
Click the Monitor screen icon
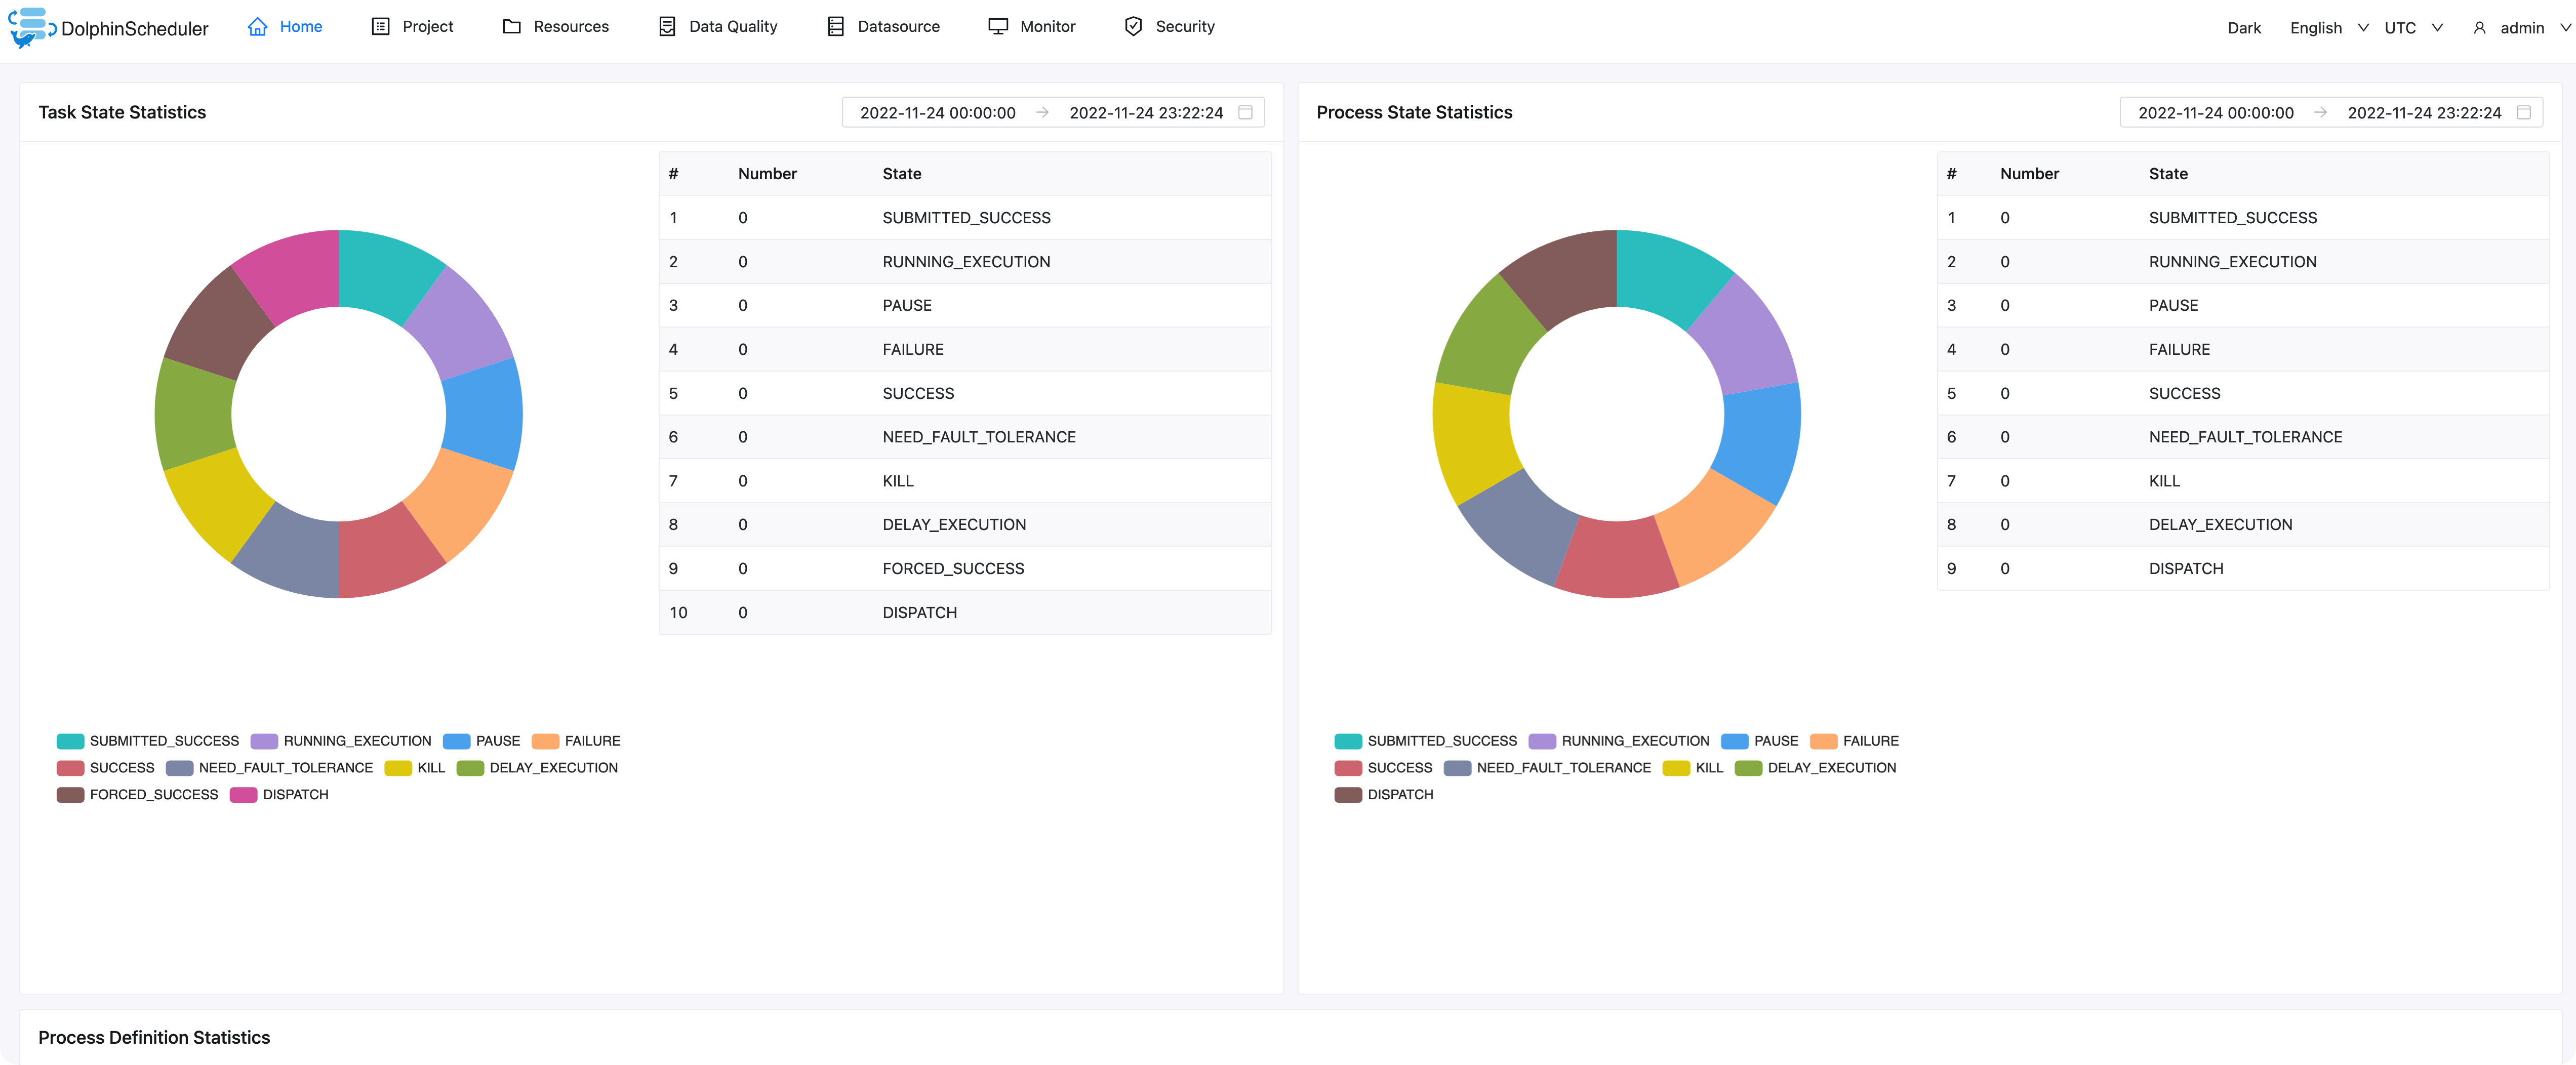coord(997,27)
